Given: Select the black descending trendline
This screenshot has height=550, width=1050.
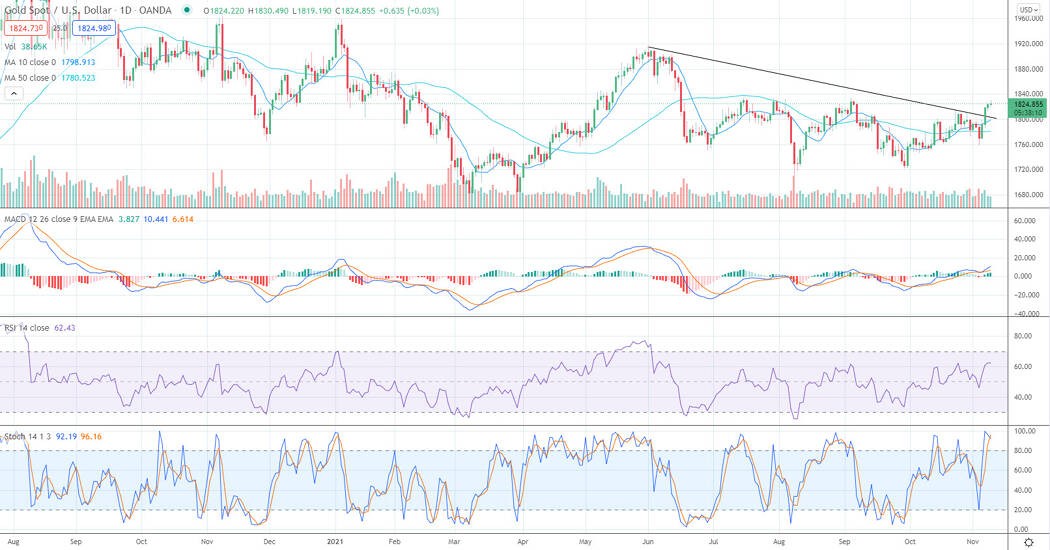Looking at the screenshot, I should (822, 83).
